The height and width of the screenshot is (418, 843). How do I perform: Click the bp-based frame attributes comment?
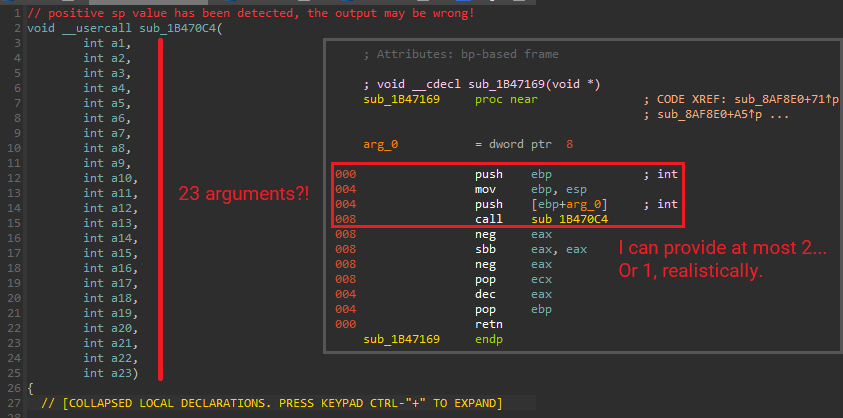pos(462,53)
